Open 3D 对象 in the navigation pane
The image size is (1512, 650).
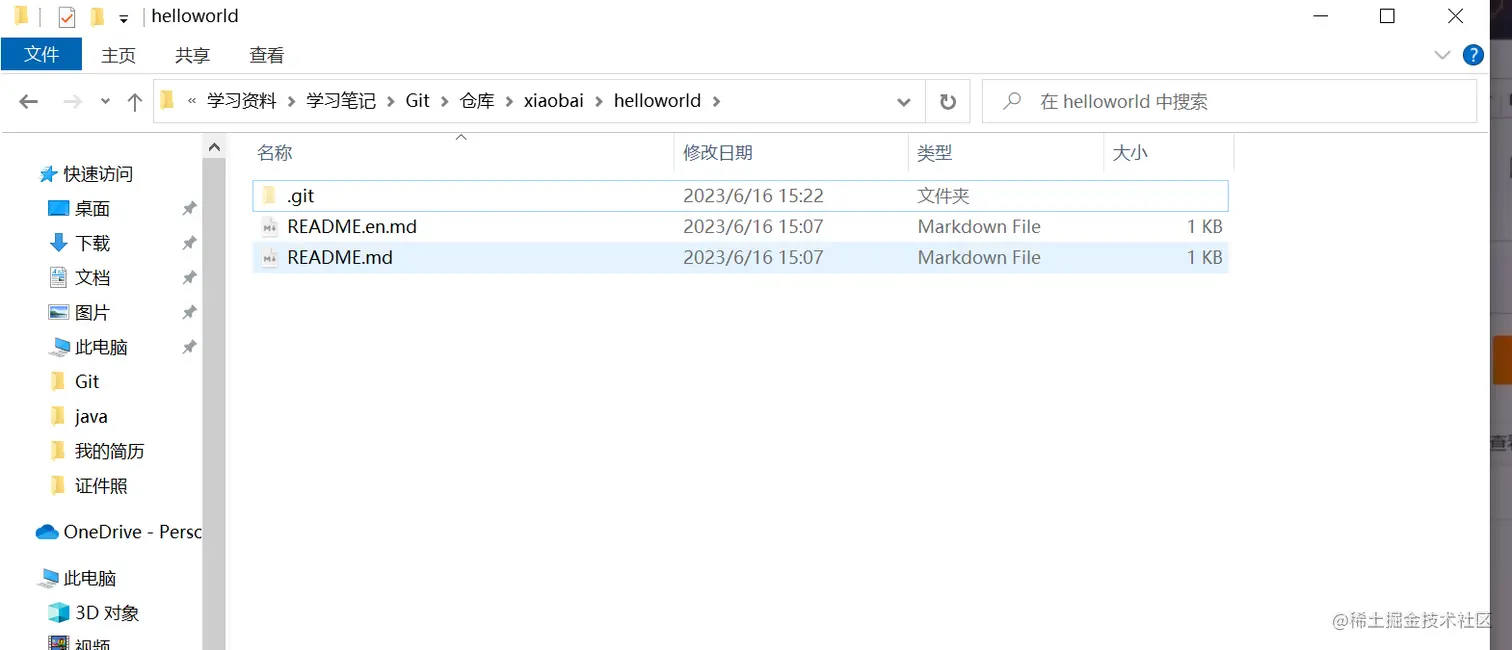coord(107,613)
